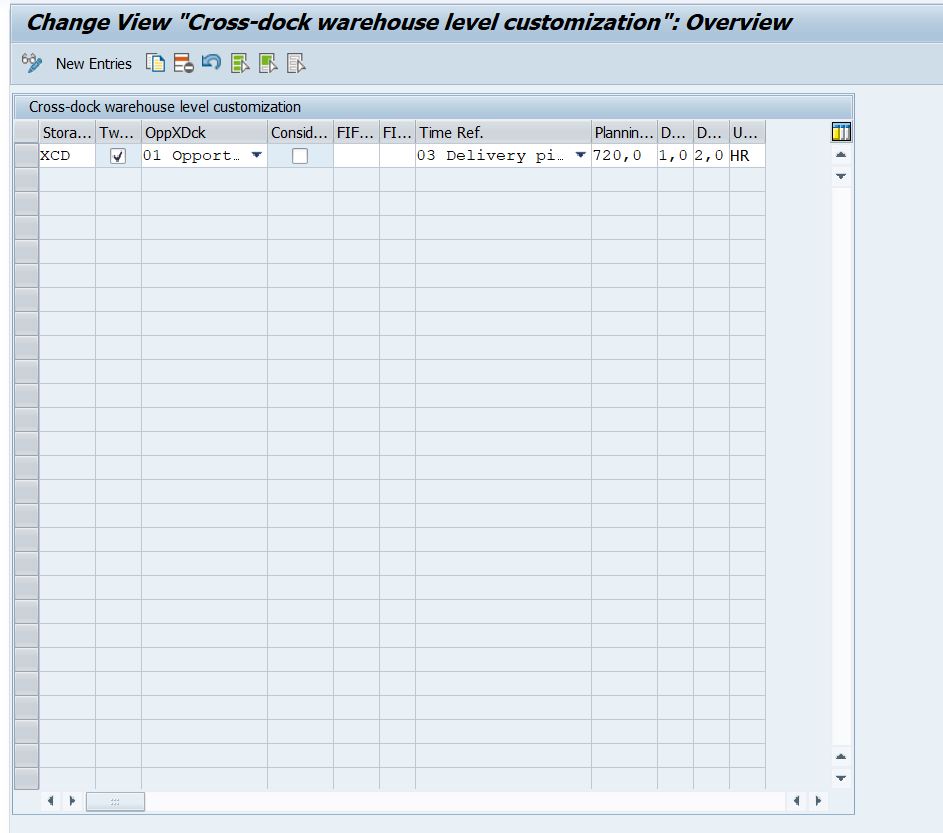The height and width of the screenshot is (833, 943).
Task: Select the XCD row using row selector
Action: click(26, 156)
